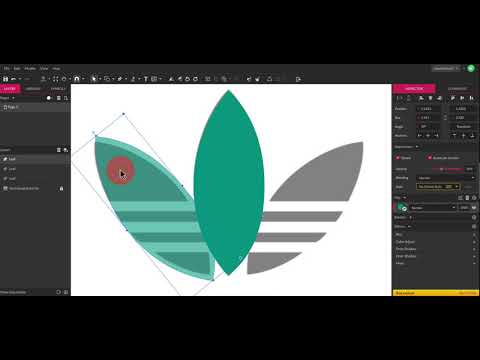Click the undo arrow icon
The image size is (480, 360).
pos(13,79)
